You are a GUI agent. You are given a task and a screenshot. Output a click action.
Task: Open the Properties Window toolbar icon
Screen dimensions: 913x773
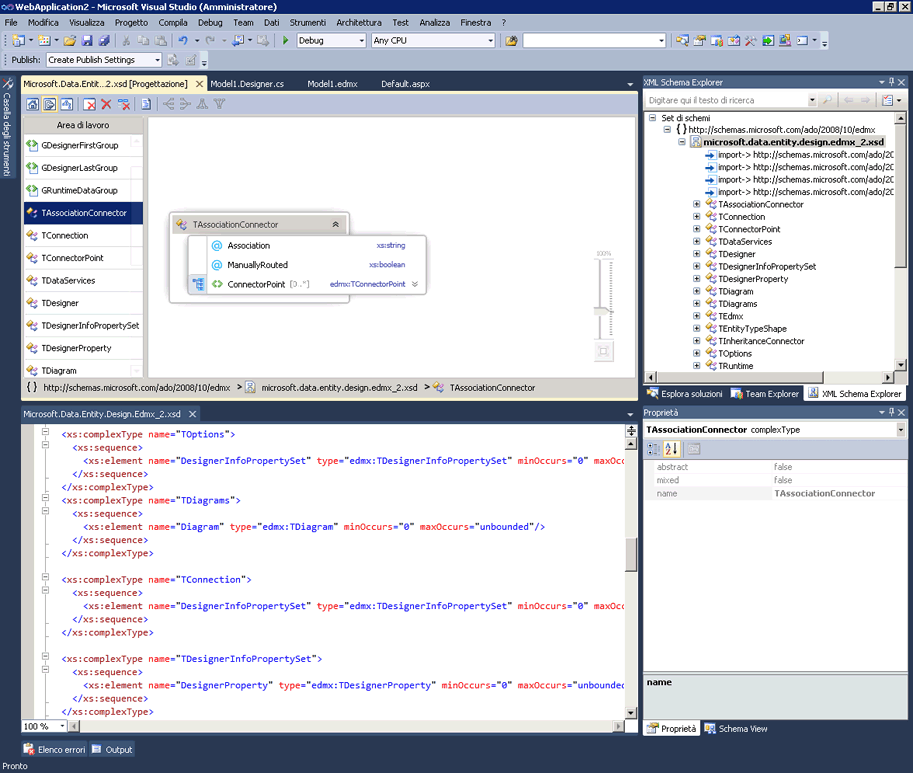pos(699,40)
